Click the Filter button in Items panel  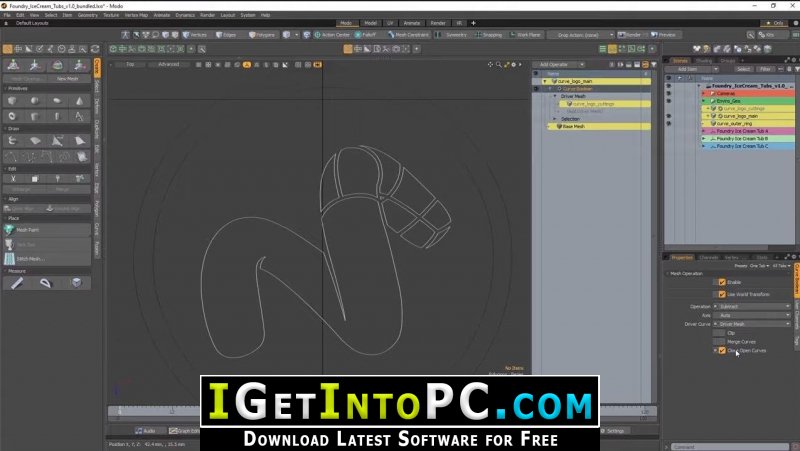764,69
